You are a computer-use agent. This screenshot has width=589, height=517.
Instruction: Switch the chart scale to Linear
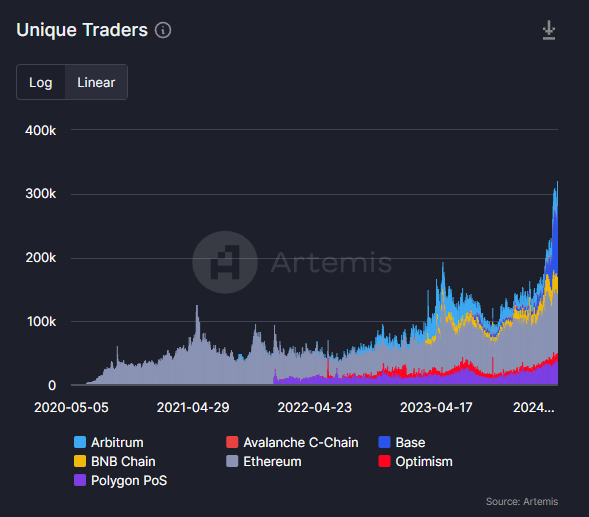(96, 82)
